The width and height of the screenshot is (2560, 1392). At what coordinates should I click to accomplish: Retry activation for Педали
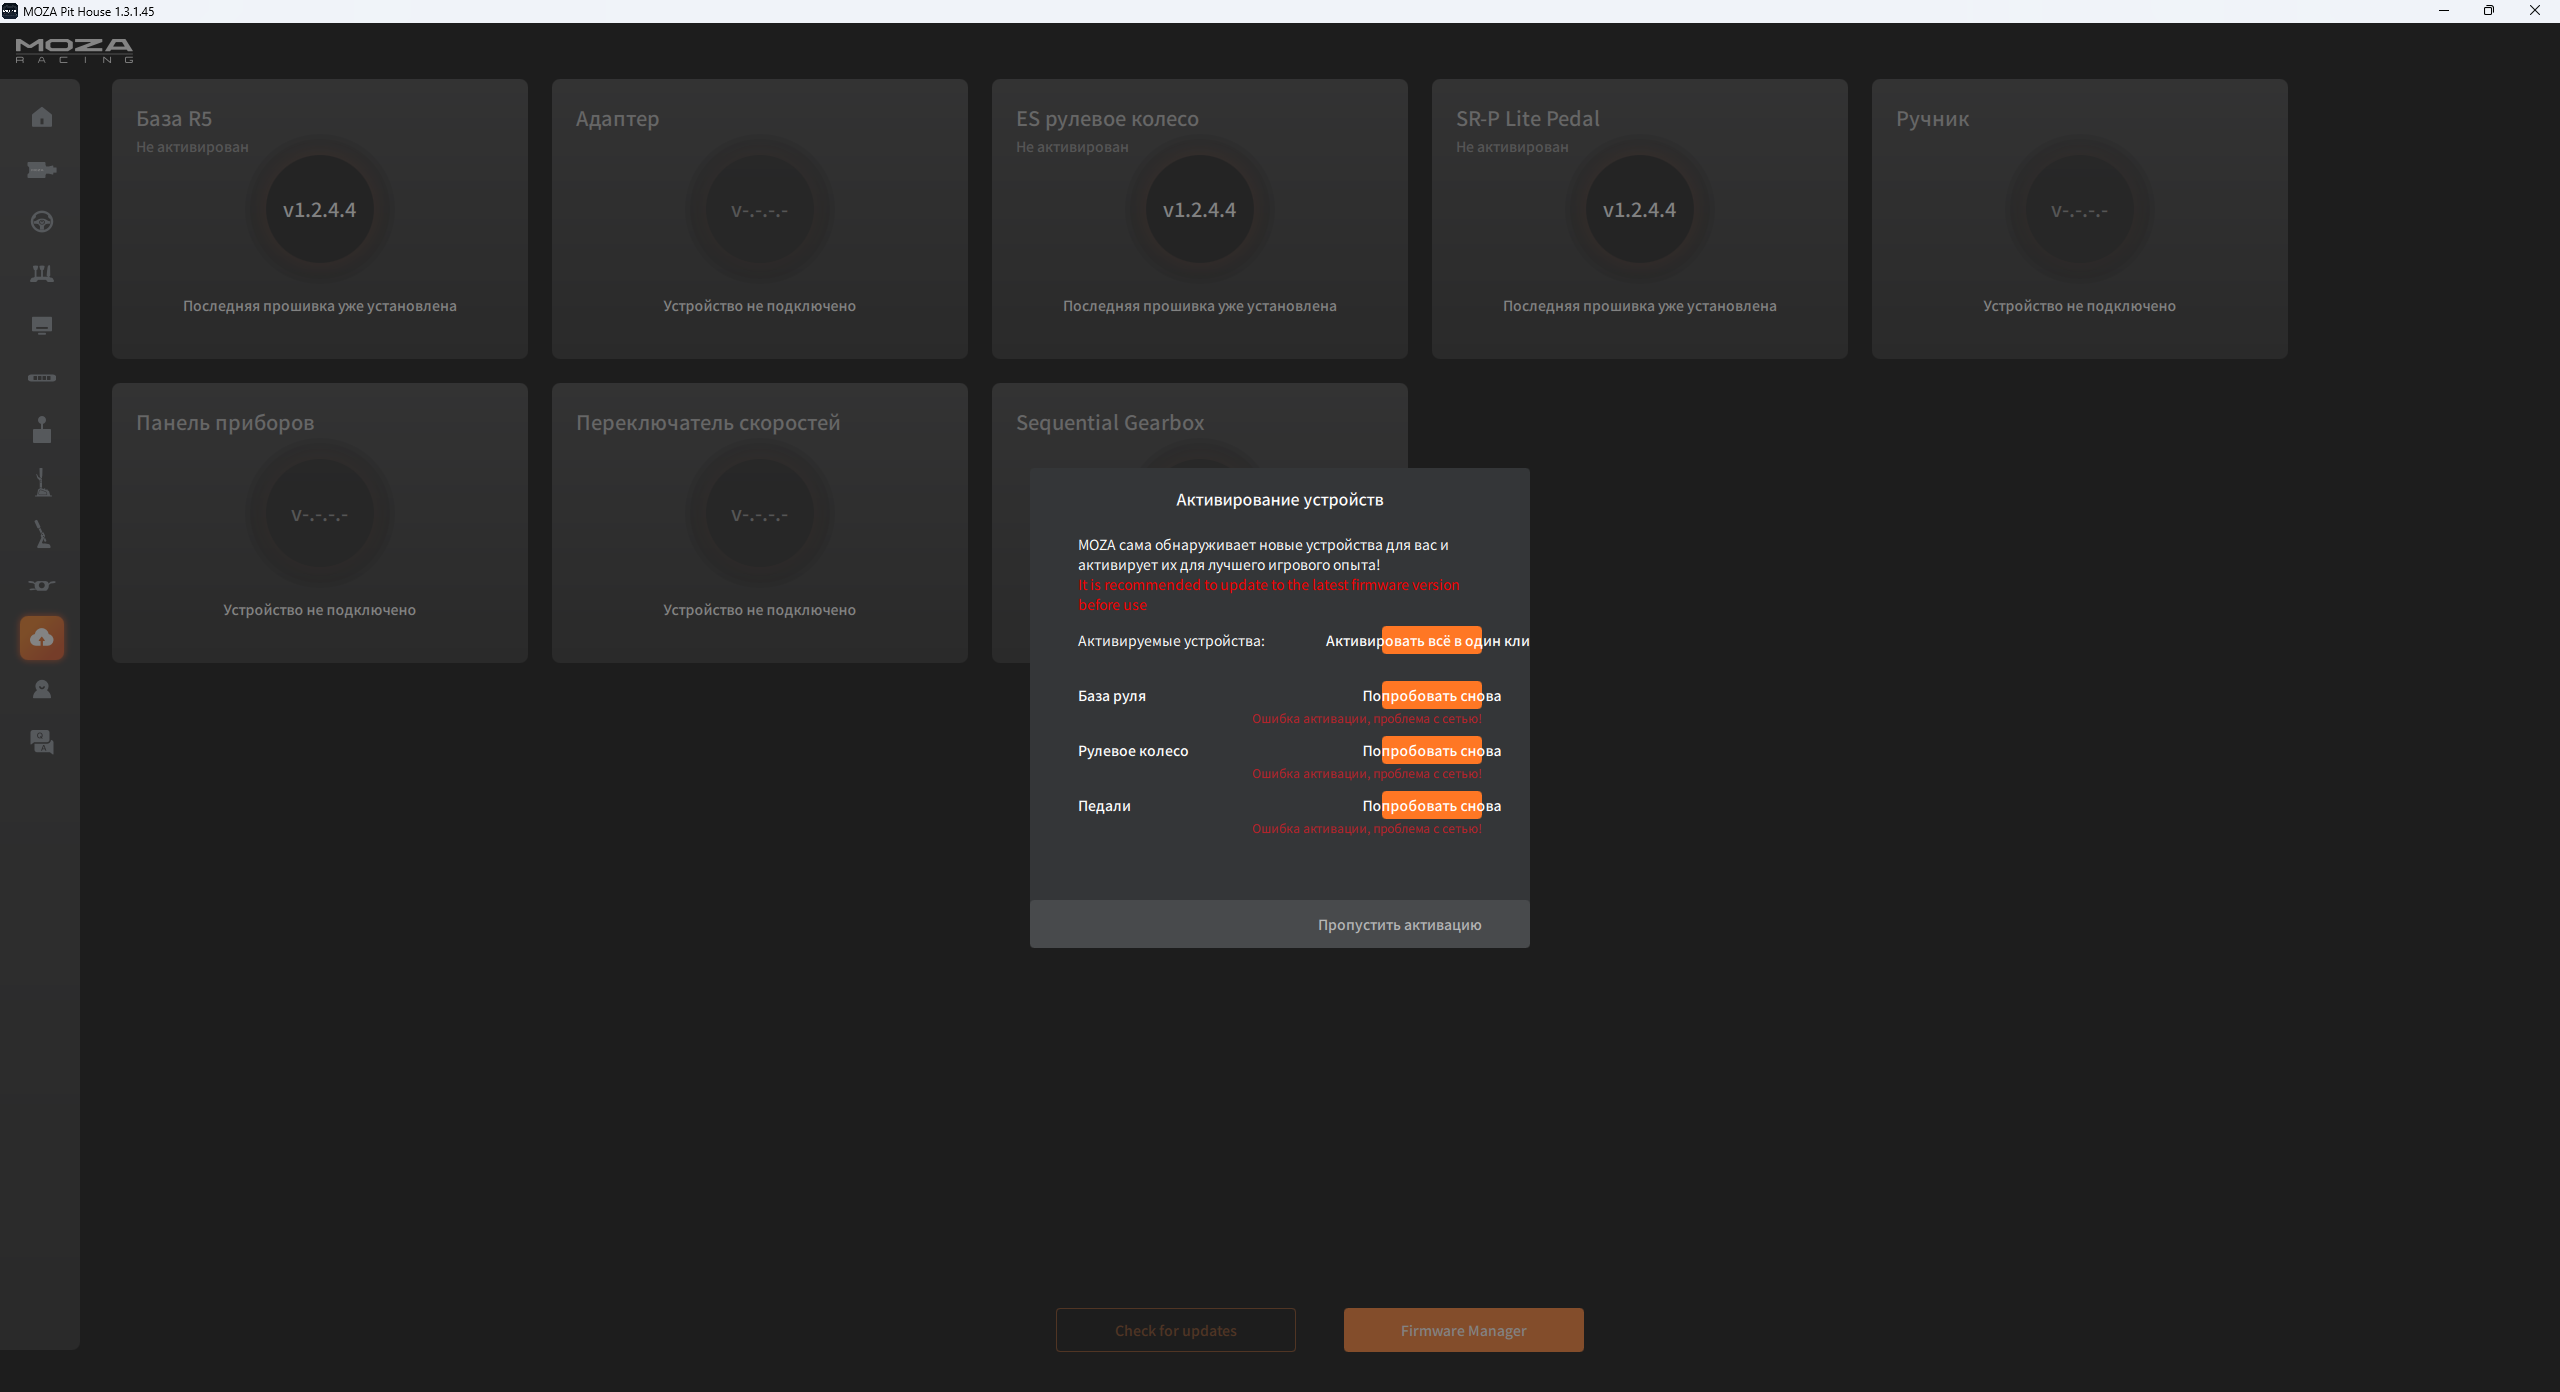(x=1431, y=806)
